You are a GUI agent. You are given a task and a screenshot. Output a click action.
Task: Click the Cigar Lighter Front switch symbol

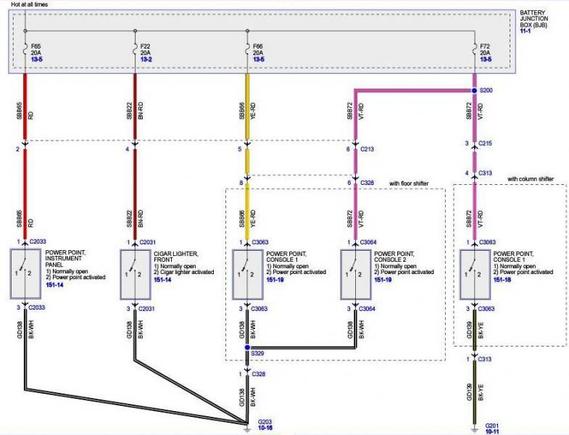tap(135, 274)
